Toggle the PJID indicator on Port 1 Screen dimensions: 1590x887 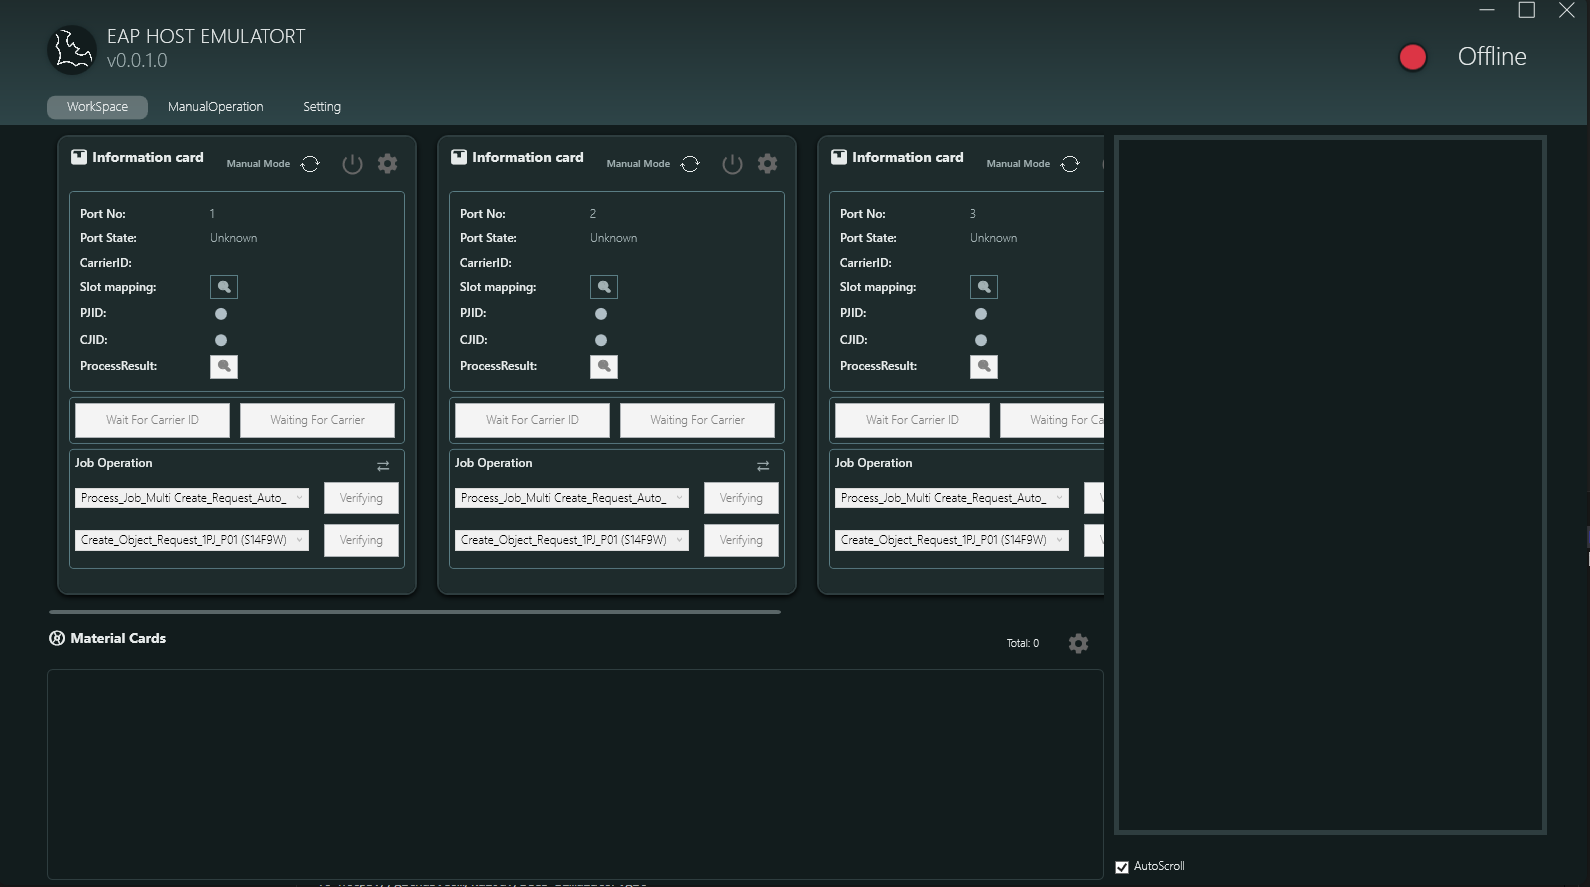pos(221,314)
